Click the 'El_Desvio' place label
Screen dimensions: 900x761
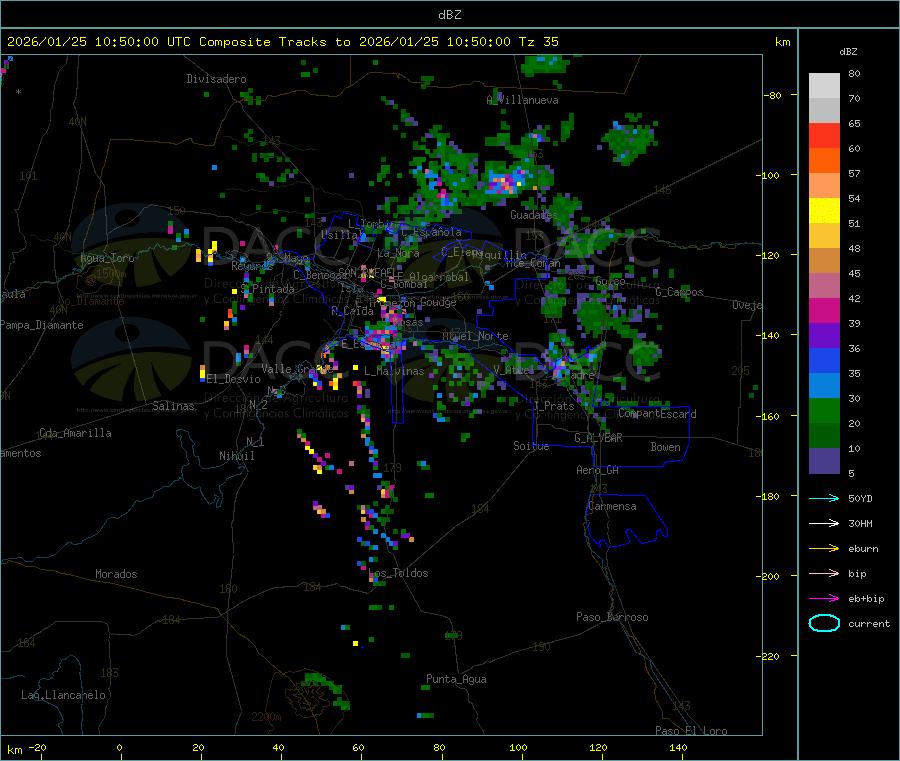(234, 379)
